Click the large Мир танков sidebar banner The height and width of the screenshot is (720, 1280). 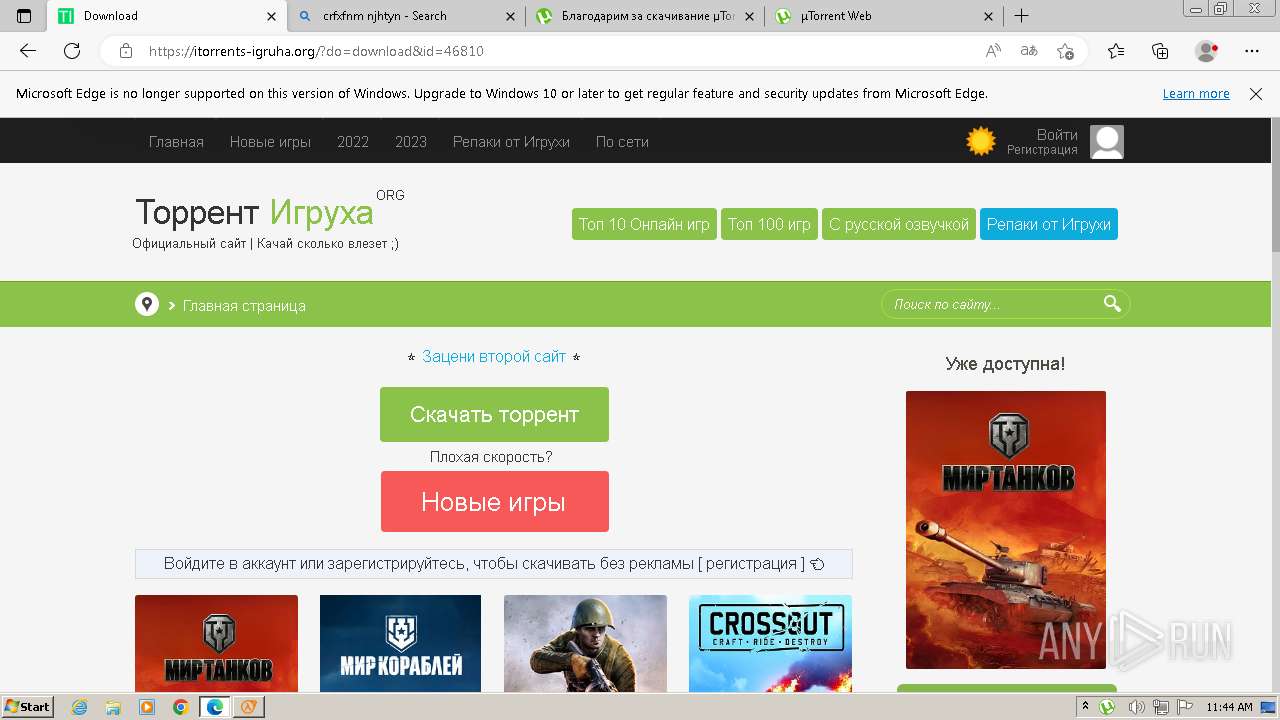1006,530
